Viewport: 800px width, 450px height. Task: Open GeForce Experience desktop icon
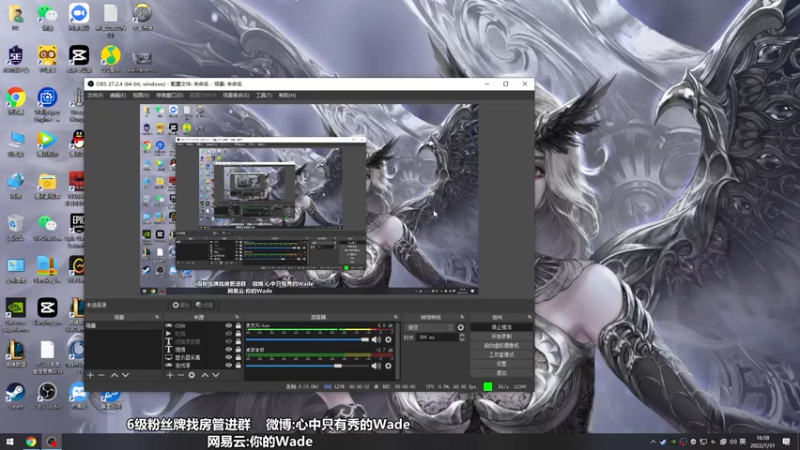(15, 315)
